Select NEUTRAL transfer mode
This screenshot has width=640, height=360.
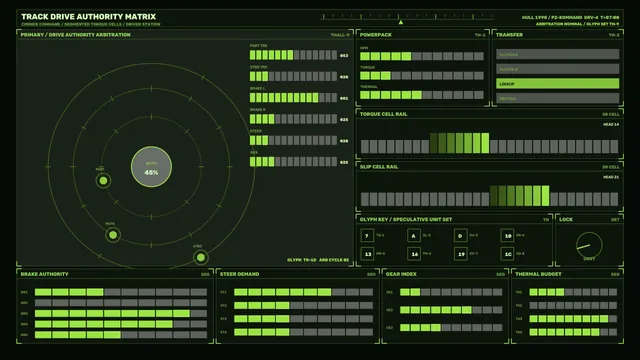[x=558, y=98]
